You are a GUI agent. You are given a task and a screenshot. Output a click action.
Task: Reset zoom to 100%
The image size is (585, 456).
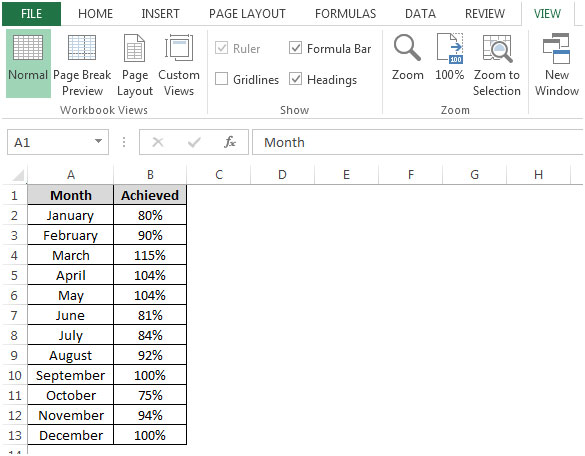(x=450, y=57)
